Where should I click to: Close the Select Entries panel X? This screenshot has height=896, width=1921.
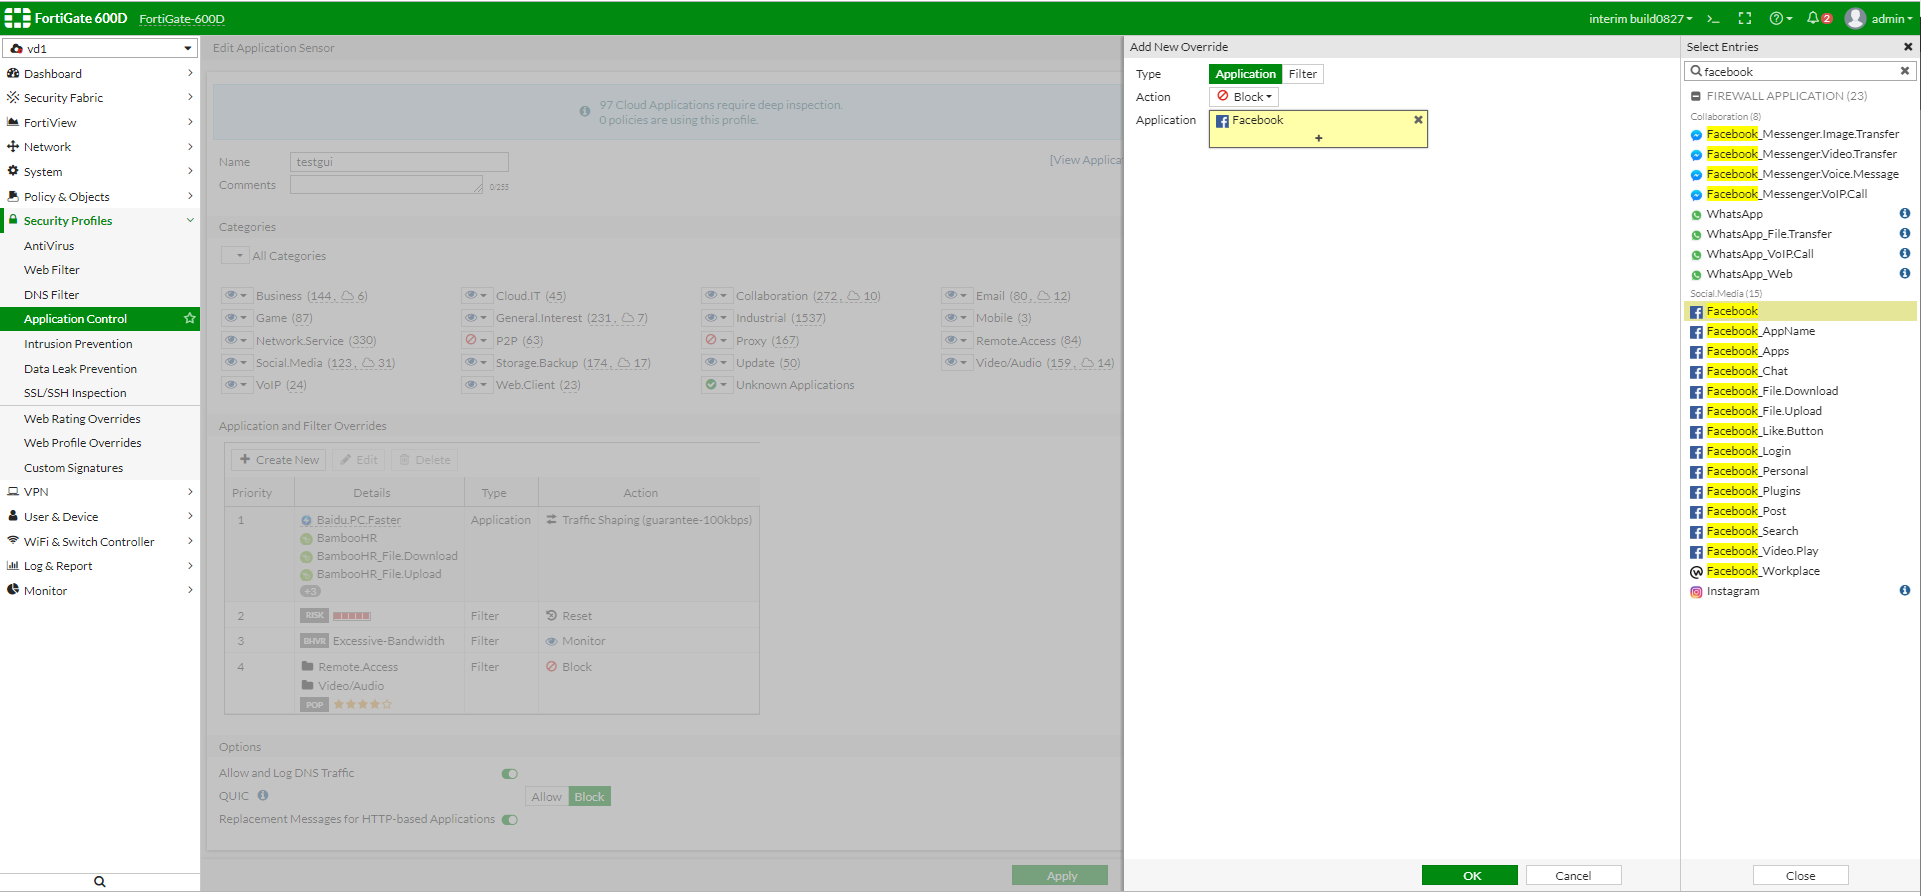pyautogui.click(x=1908, y=47)
